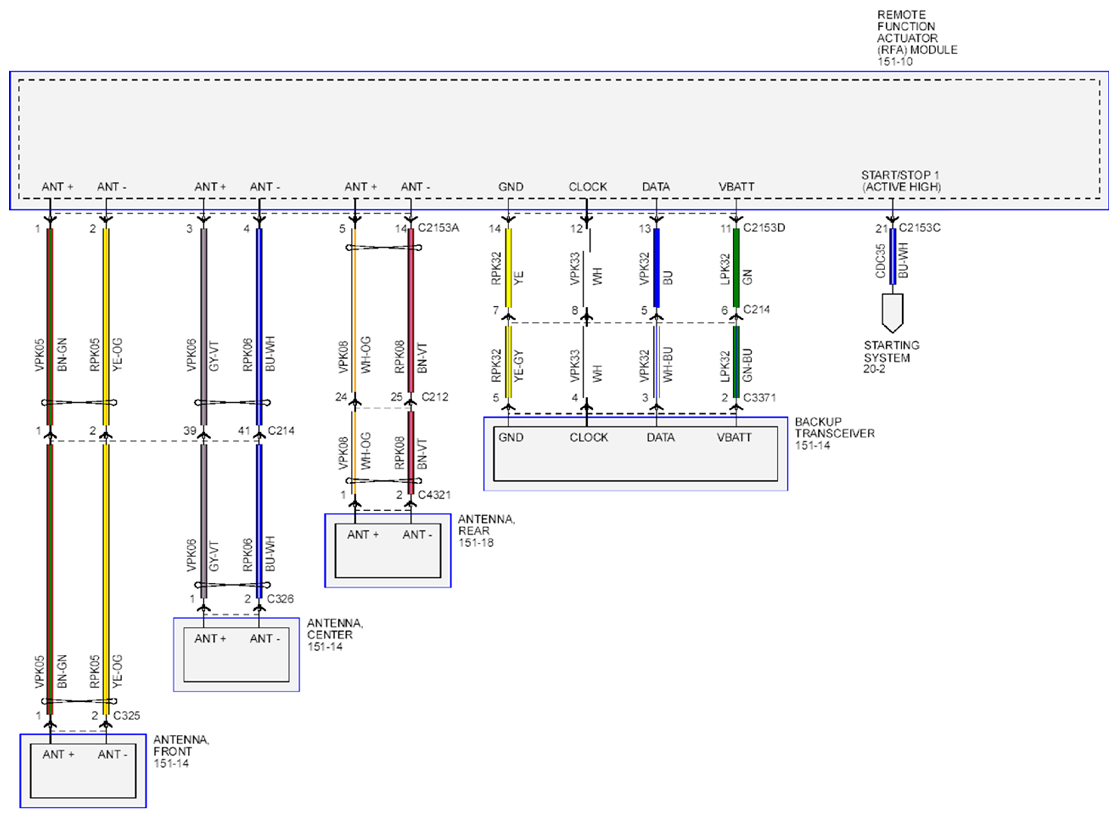Open the ANTENNA, REAR 151-18 label
Screen dimensions: 1118x818
coord(486,531)
